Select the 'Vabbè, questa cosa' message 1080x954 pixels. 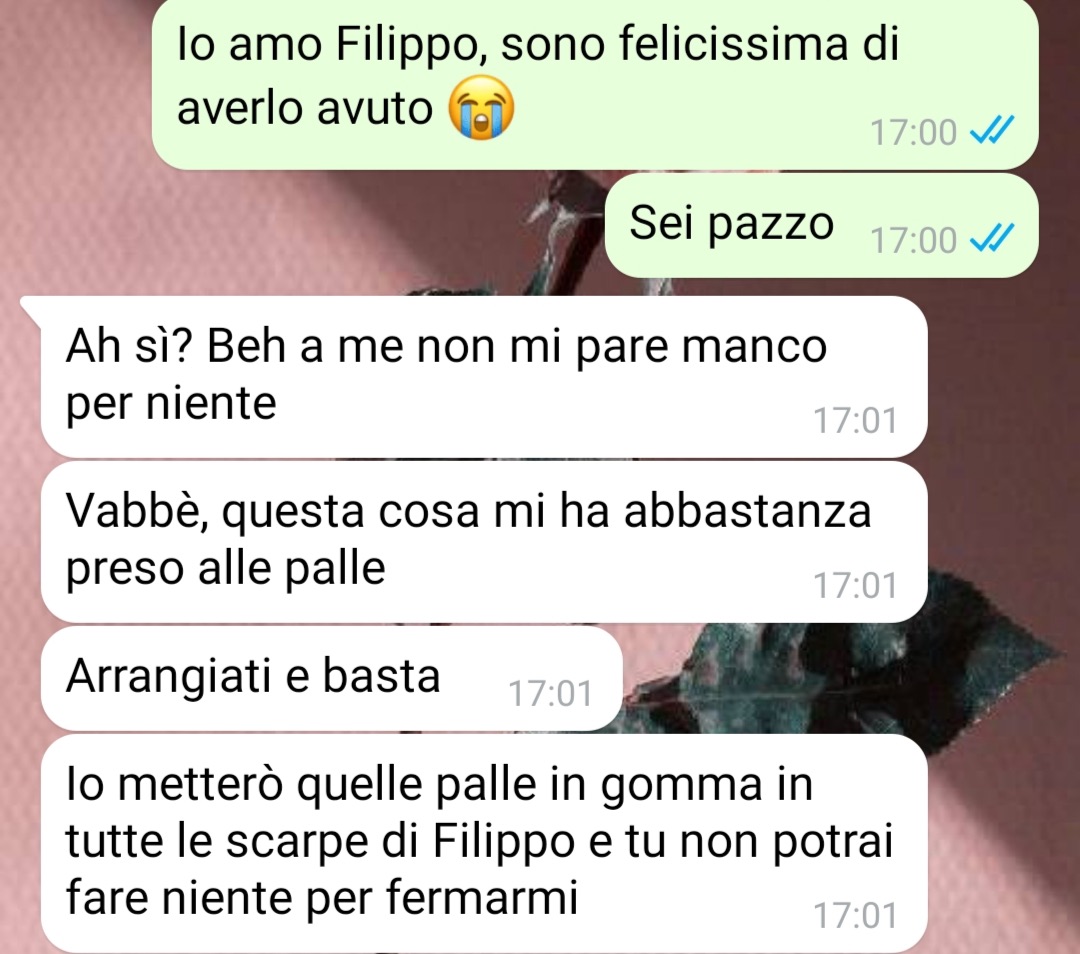click(484, 542)
